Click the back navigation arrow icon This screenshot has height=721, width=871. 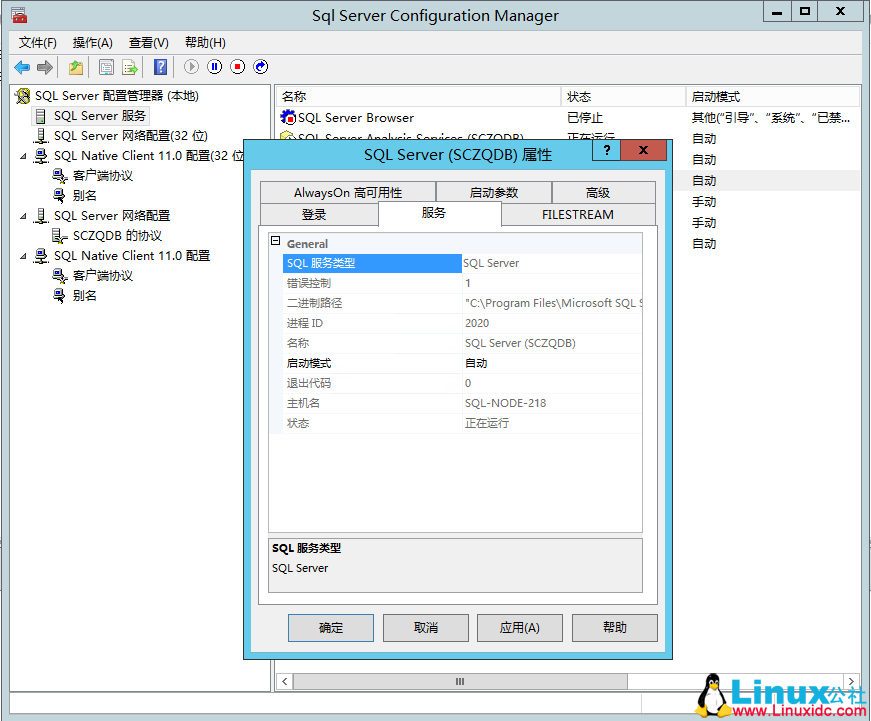(22, 67)
